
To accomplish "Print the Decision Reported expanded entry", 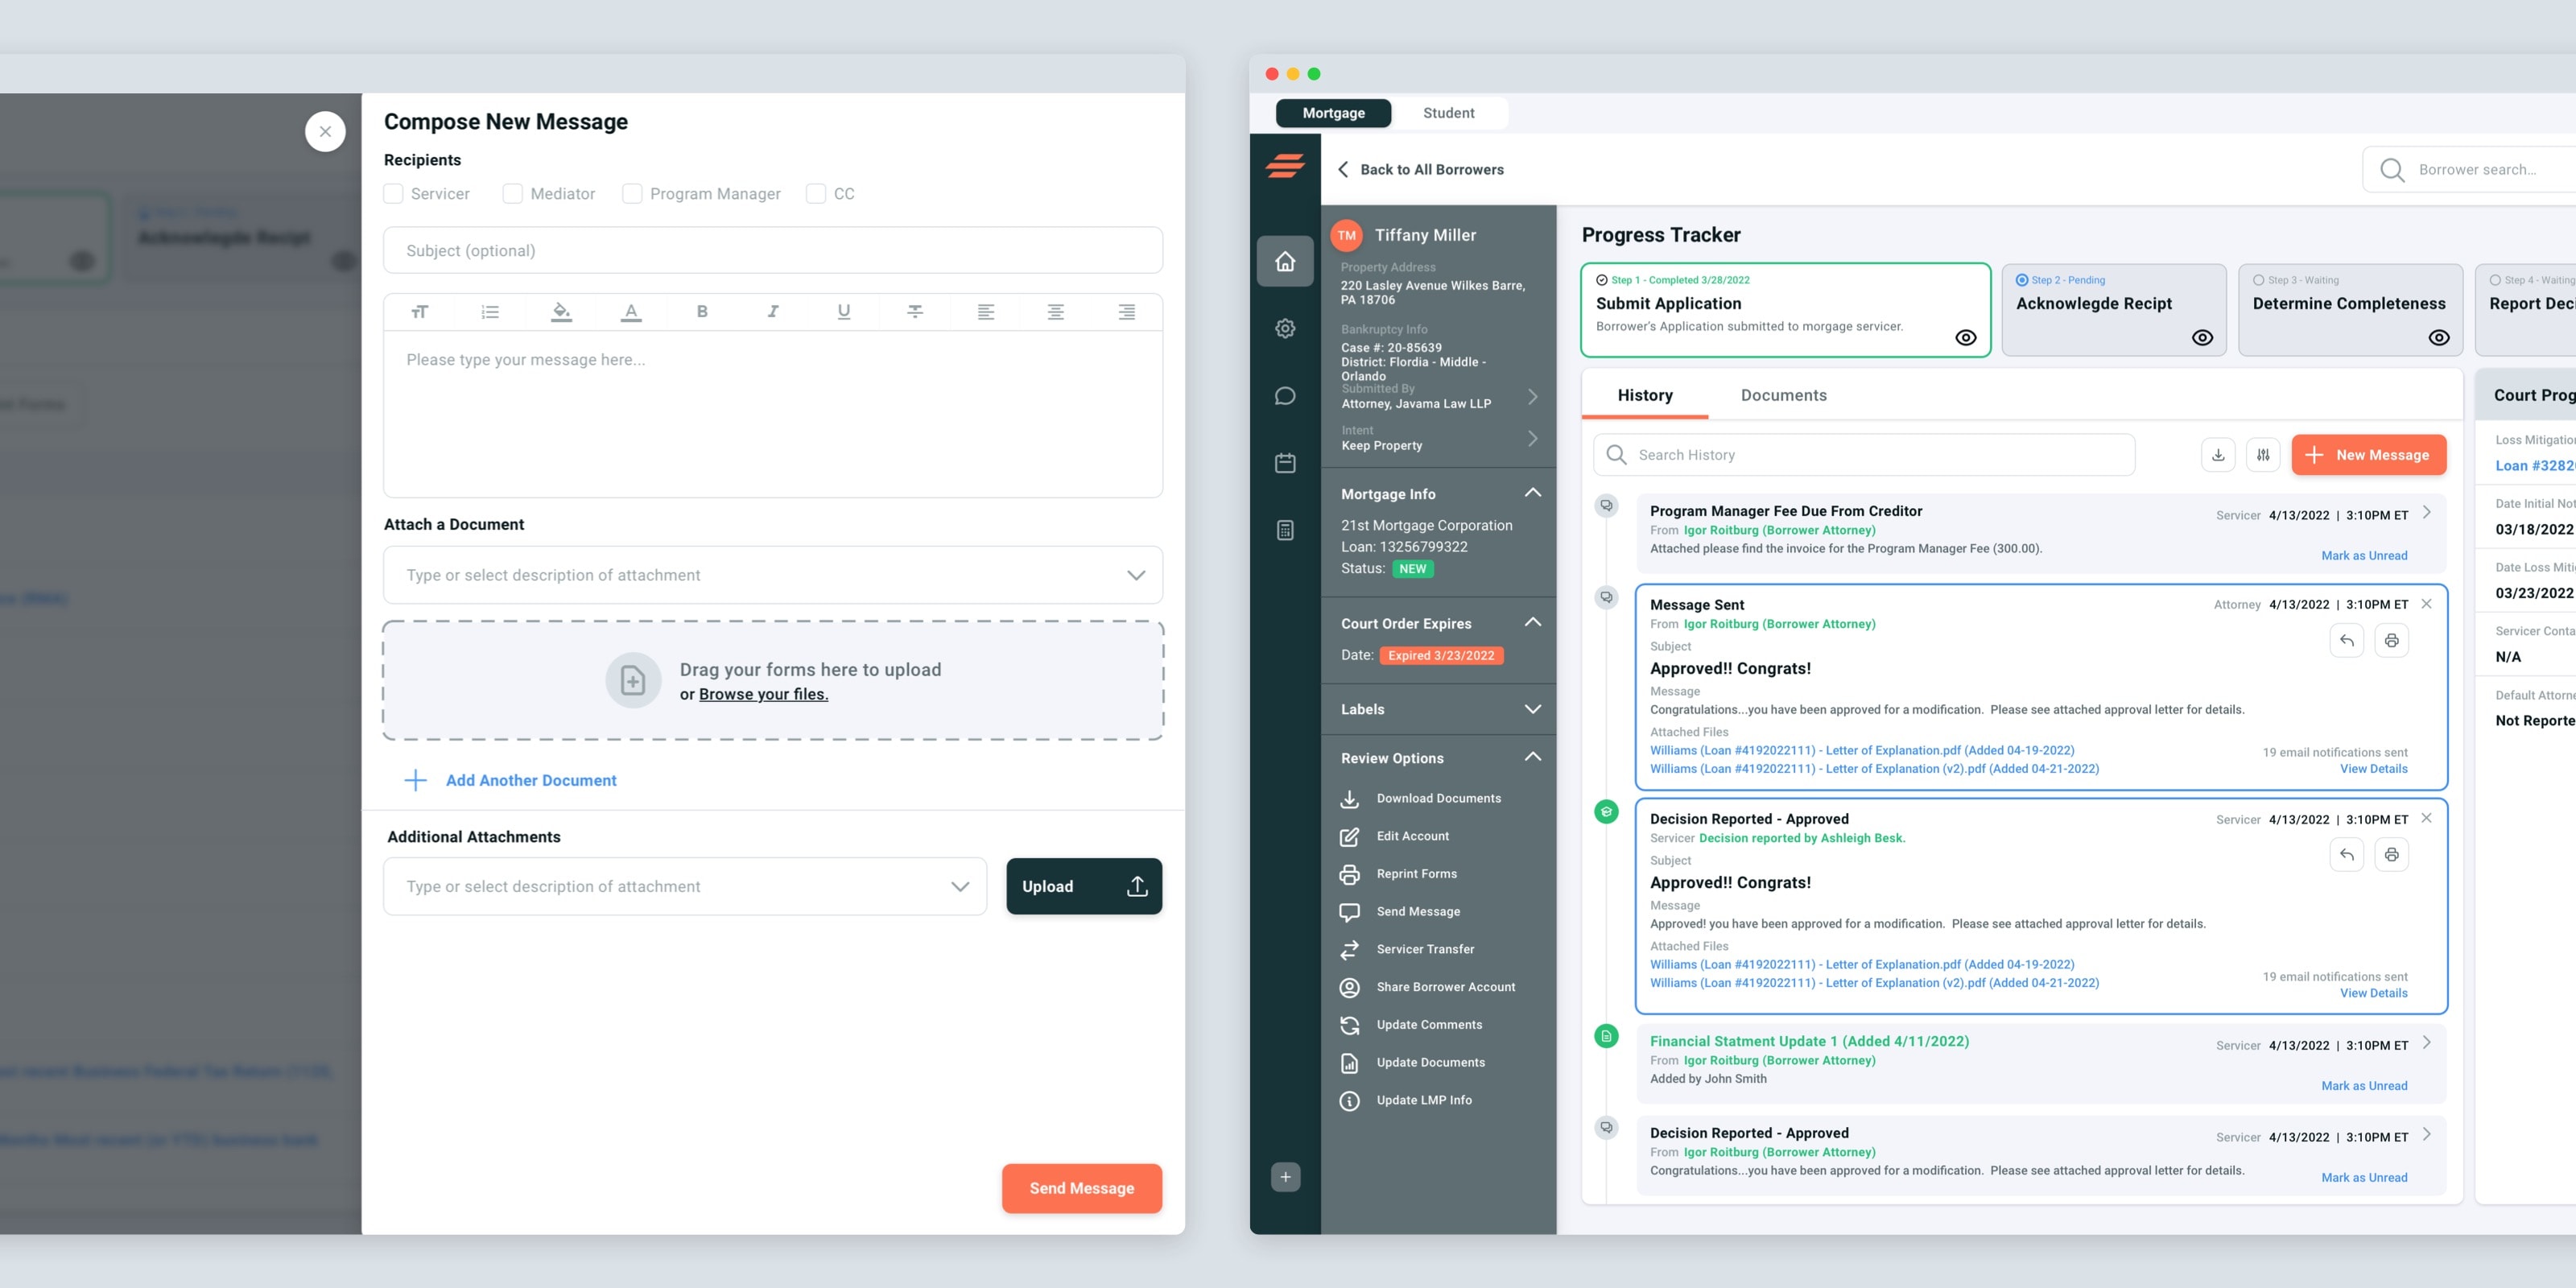I will click(2392, 855).
